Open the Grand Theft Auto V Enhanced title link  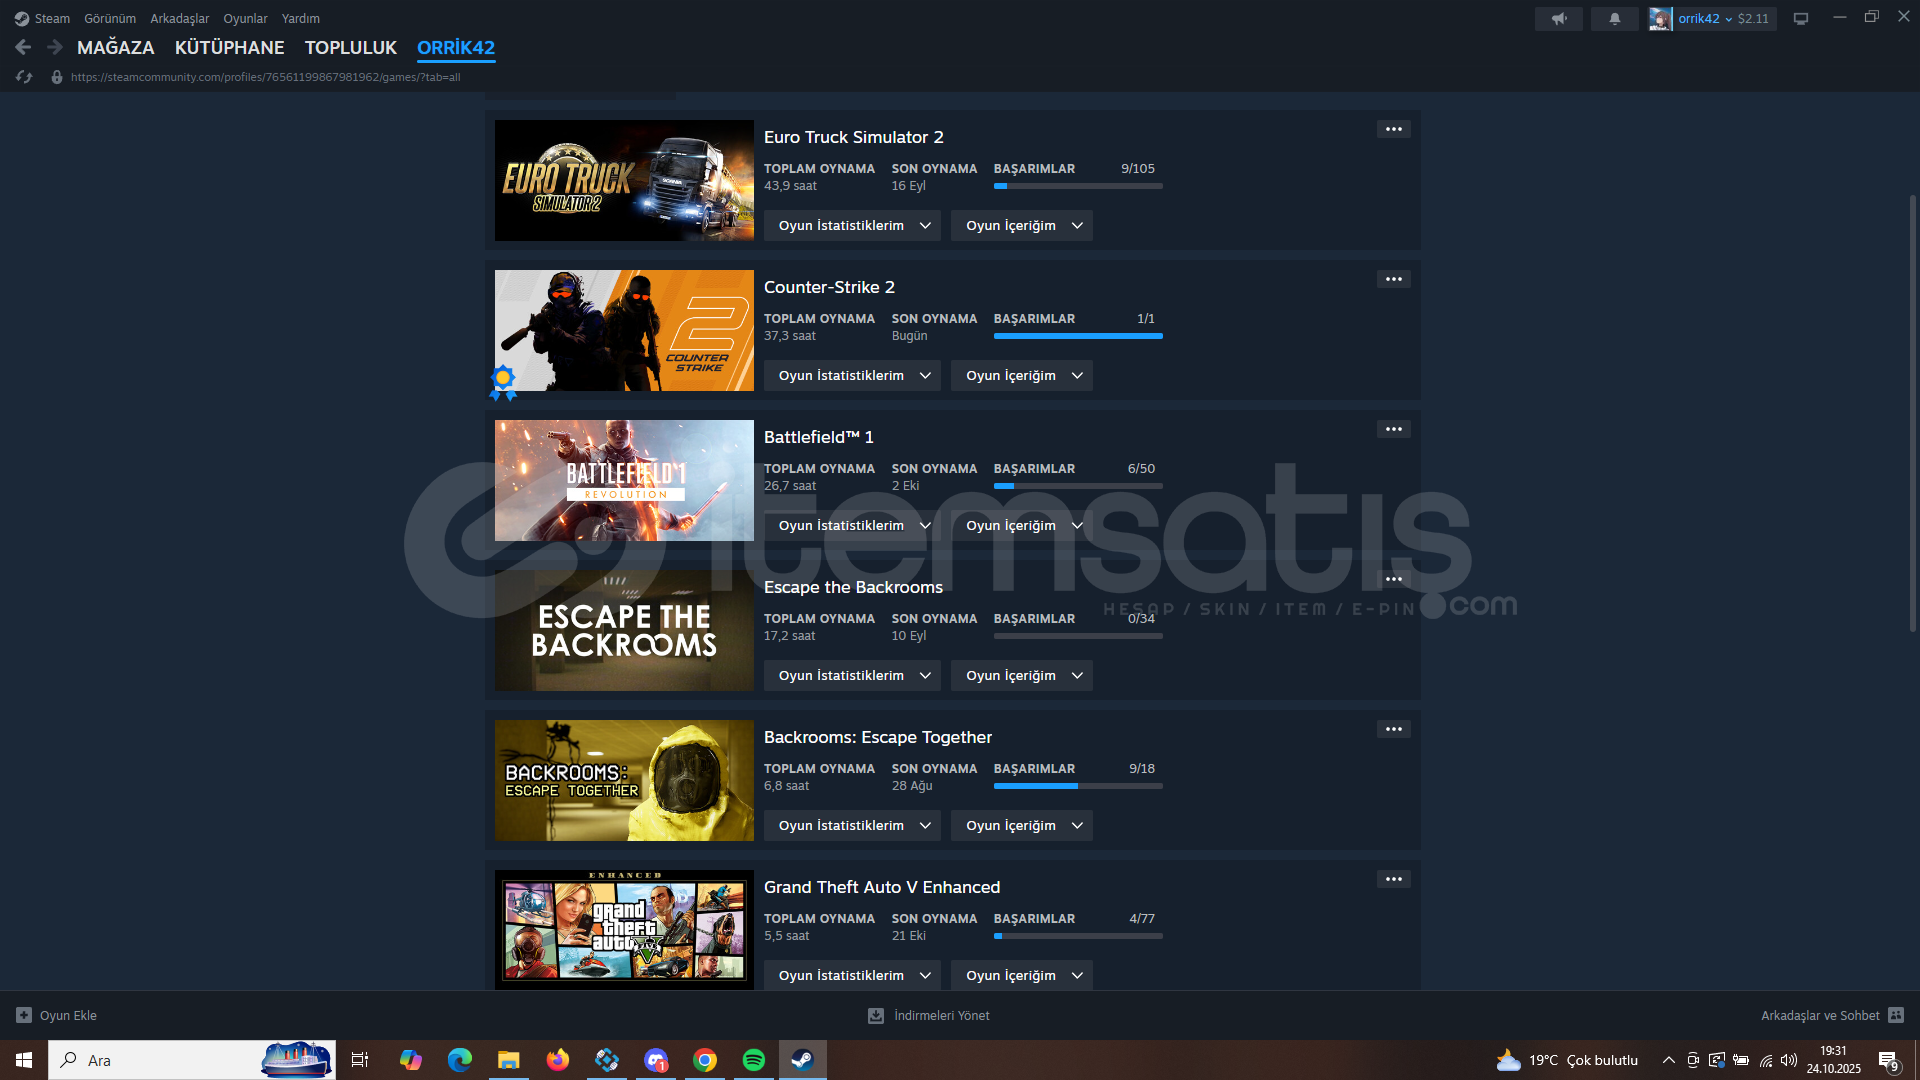point(881,887)
